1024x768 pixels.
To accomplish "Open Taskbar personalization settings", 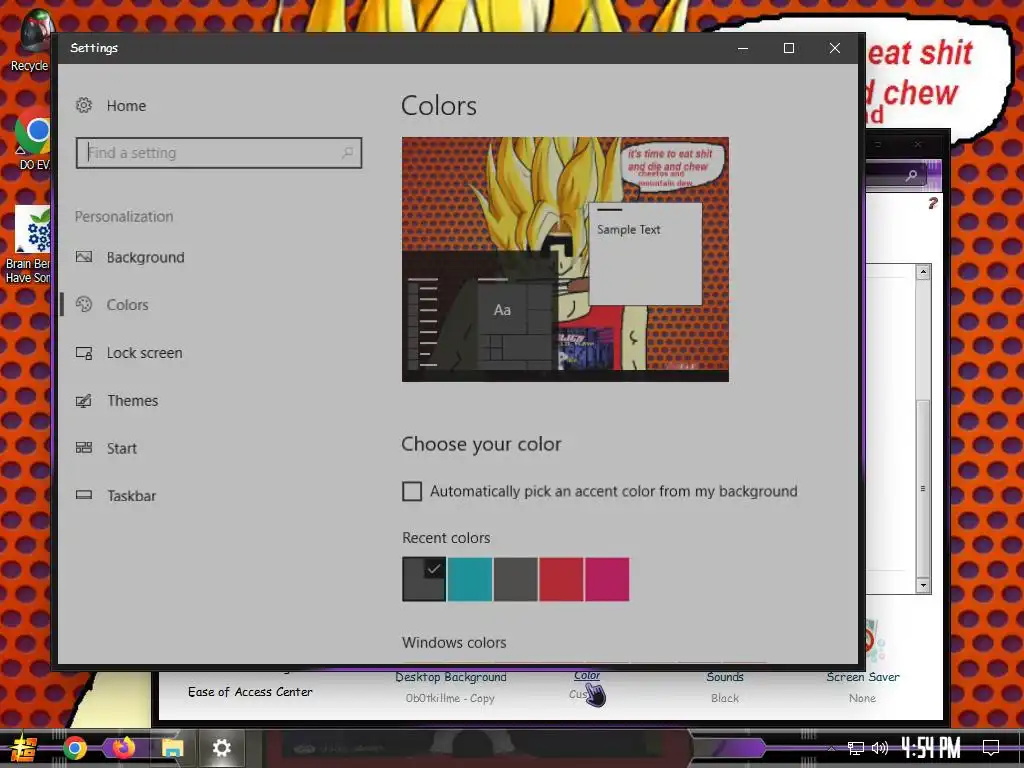I will tap(131, 496).
